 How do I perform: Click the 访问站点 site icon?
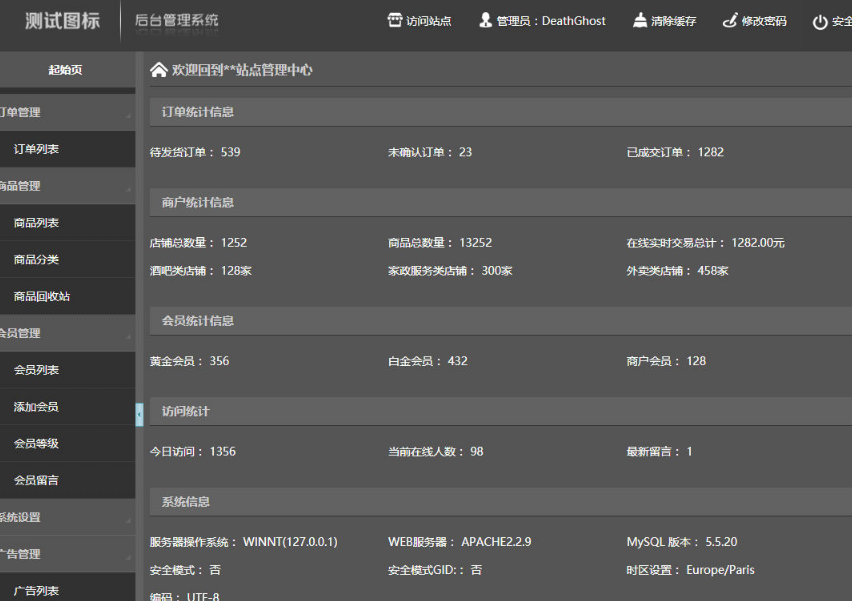(396, 19)
